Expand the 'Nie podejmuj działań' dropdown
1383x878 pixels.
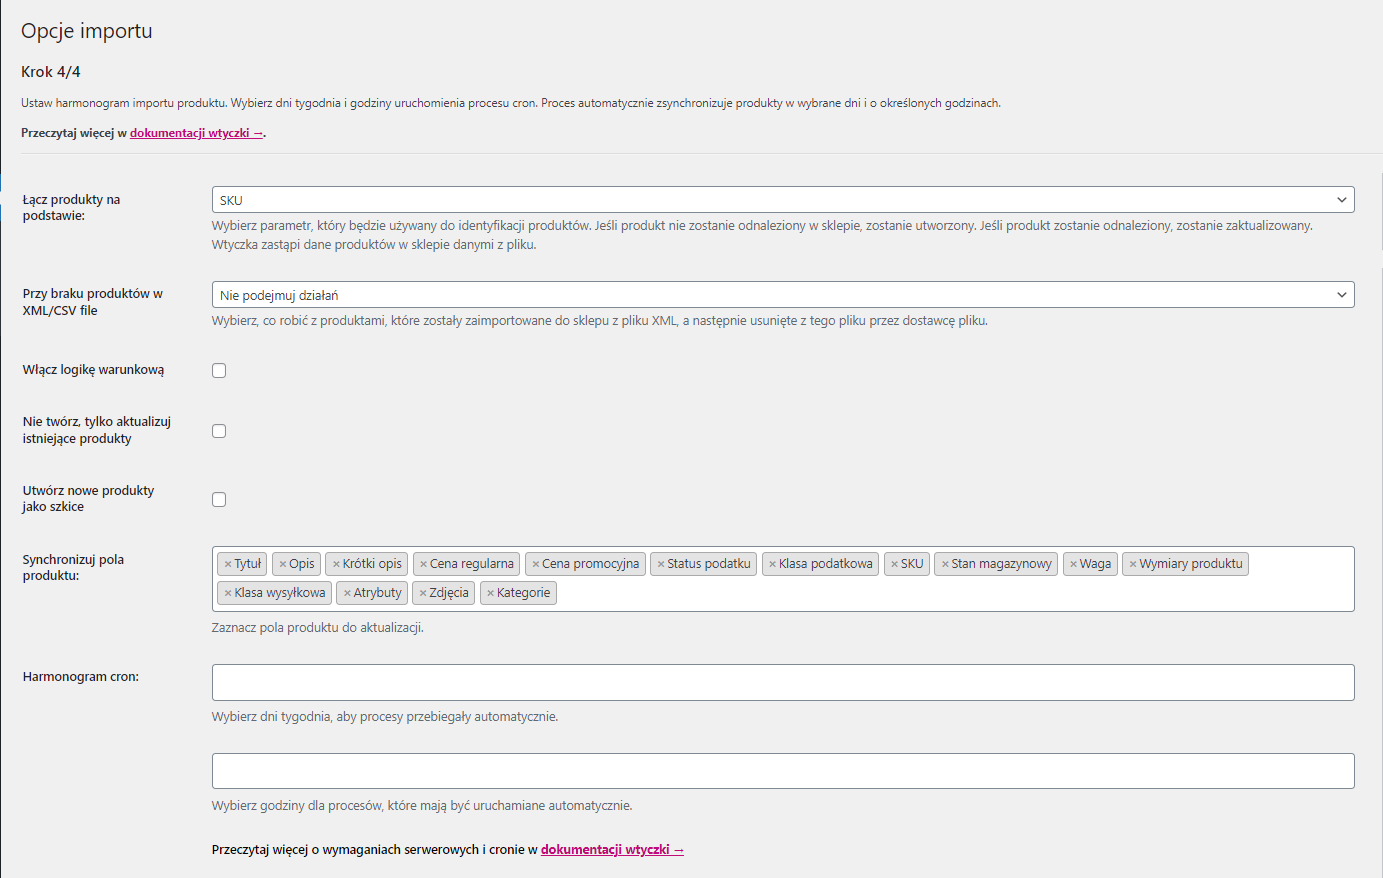coord(782,295)
